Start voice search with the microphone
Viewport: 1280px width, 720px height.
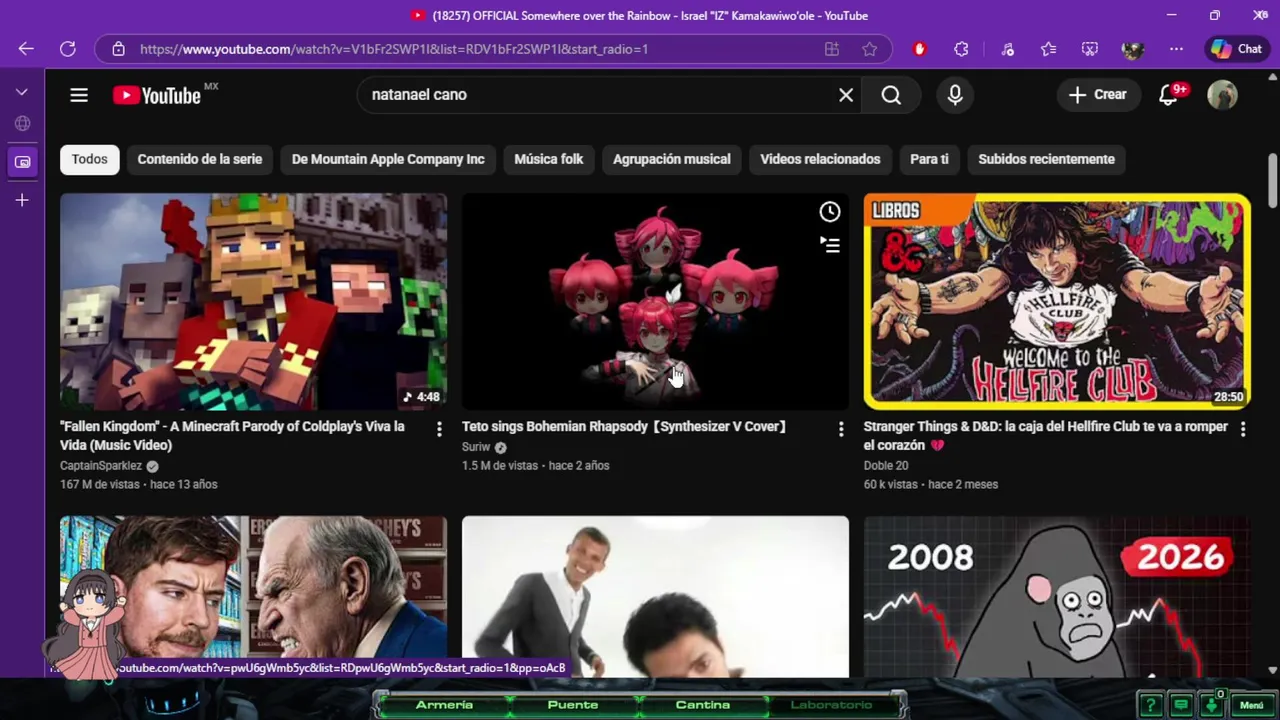(x=955, y=95)
